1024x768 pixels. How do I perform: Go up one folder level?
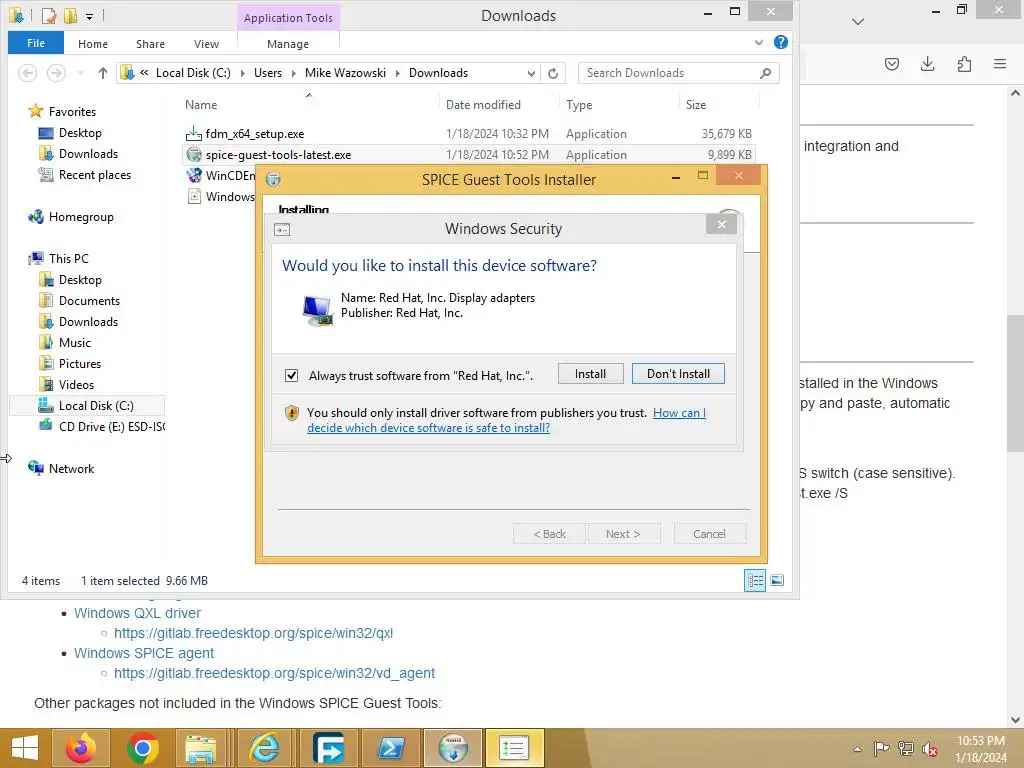pos(103,73)
